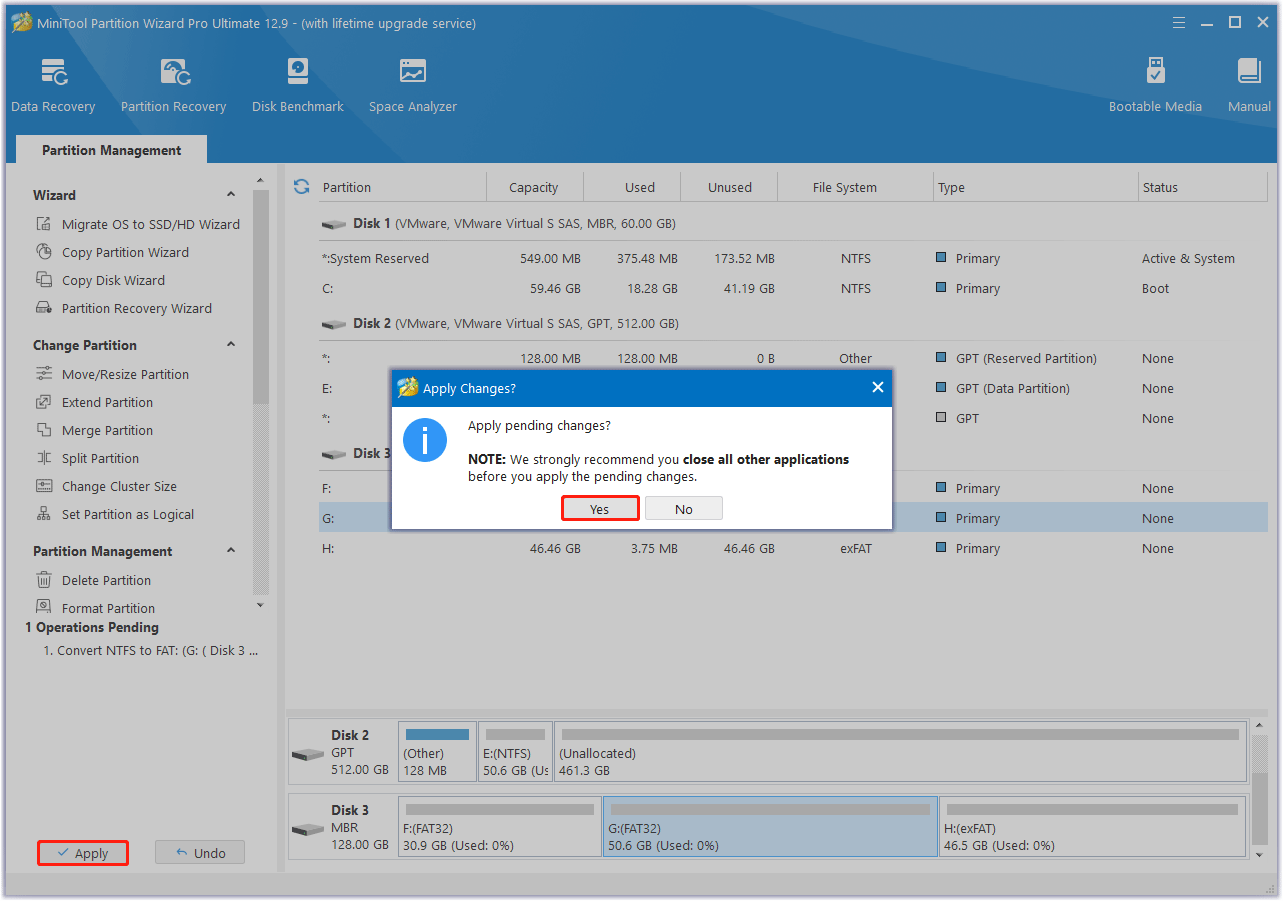Collapse the Change Partition section
The width and height of the screenshot is (1283, 901).
click(x=231, y=345)
